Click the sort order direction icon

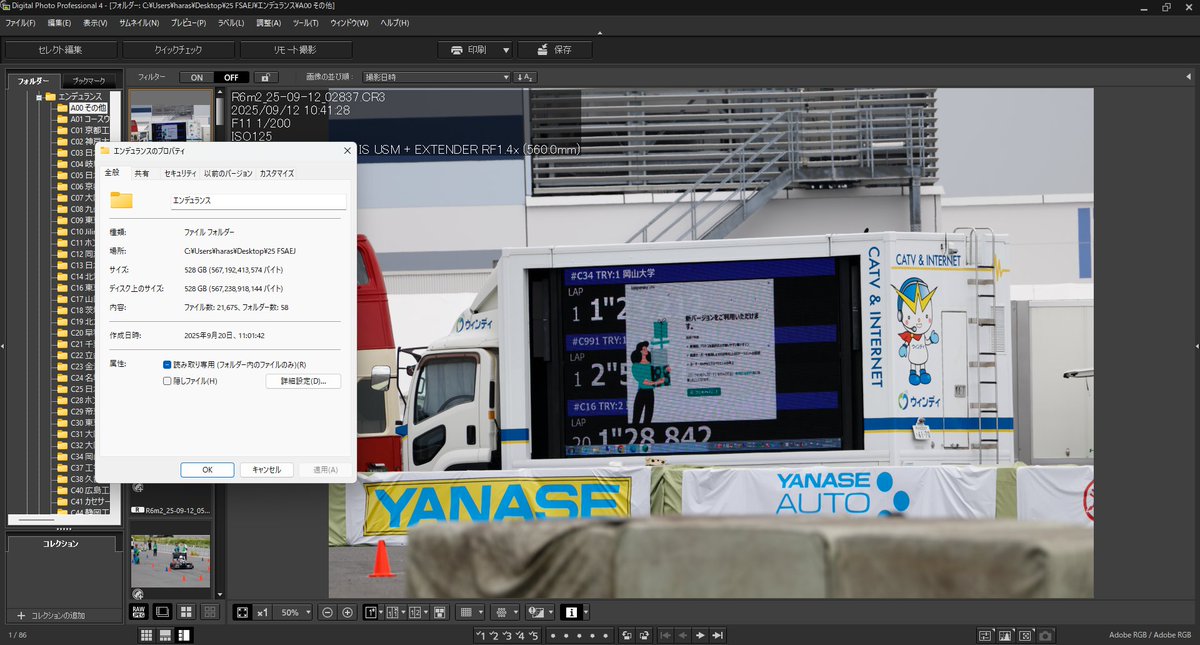[526, 77]
